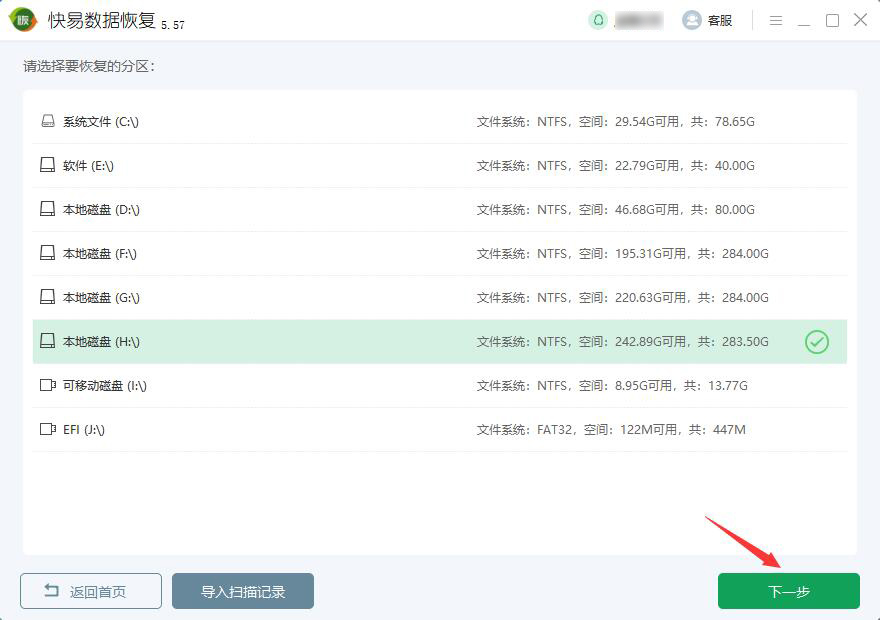Click the 快易数据恢复 app logo icon

(23, 20)
